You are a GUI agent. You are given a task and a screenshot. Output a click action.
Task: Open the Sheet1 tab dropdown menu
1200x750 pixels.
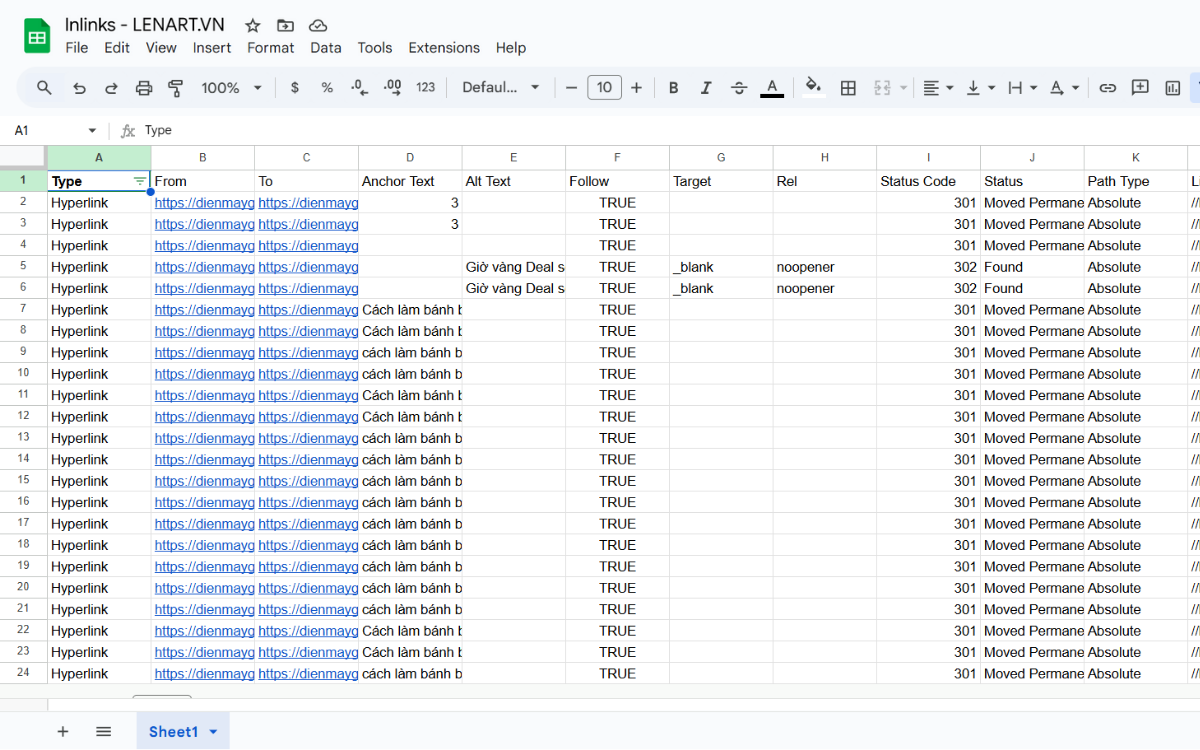pyautogui.click(x=211, y=731)
